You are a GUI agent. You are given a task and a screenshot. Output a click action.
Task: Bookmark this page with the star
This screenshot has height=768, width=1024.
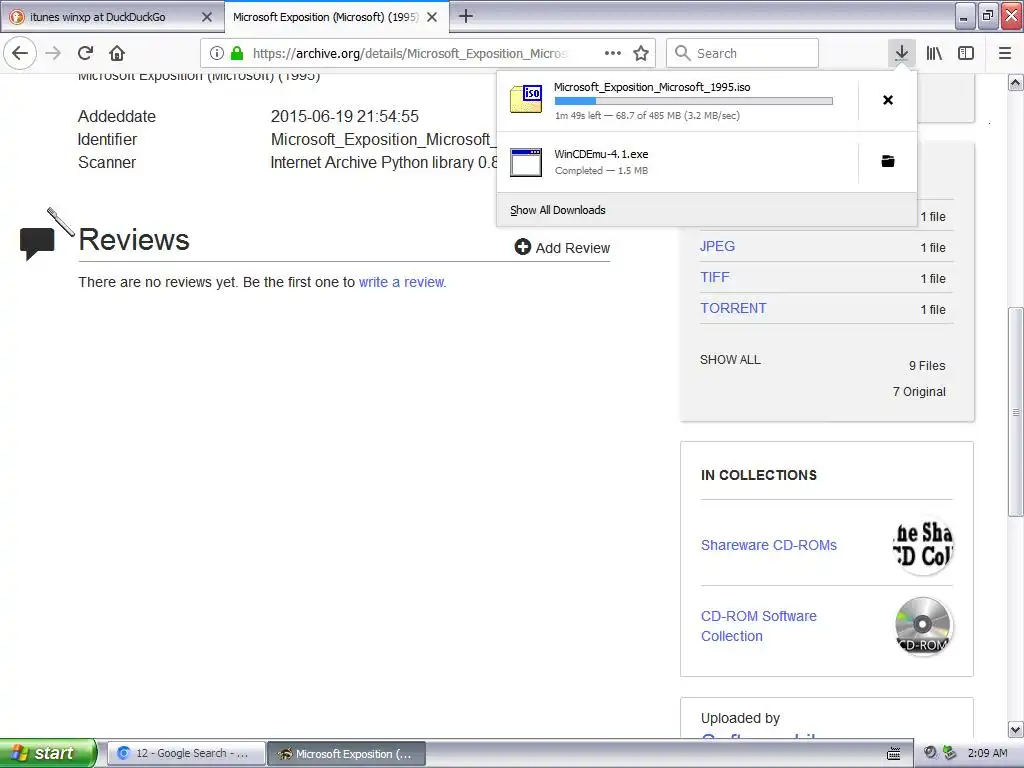coord(641,53)
